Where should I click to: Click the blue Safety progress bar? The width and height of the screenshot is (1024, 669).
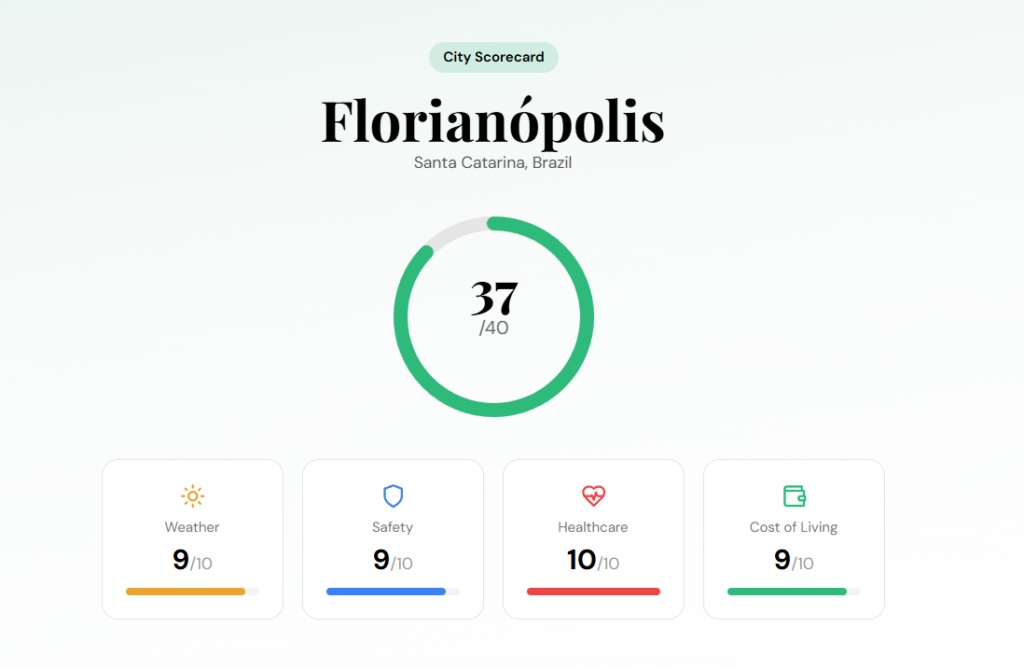[x=386, y=591]
